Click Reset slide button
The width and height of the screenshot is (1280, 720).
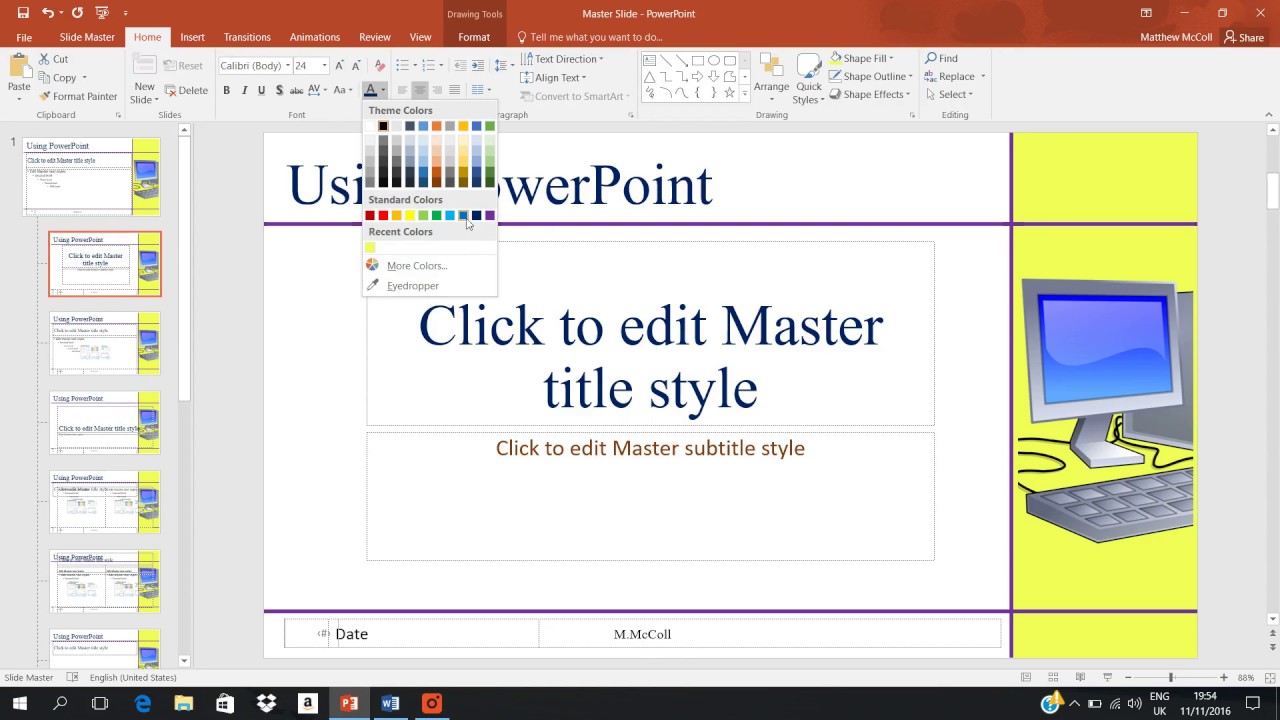click(x=183, y=65)
